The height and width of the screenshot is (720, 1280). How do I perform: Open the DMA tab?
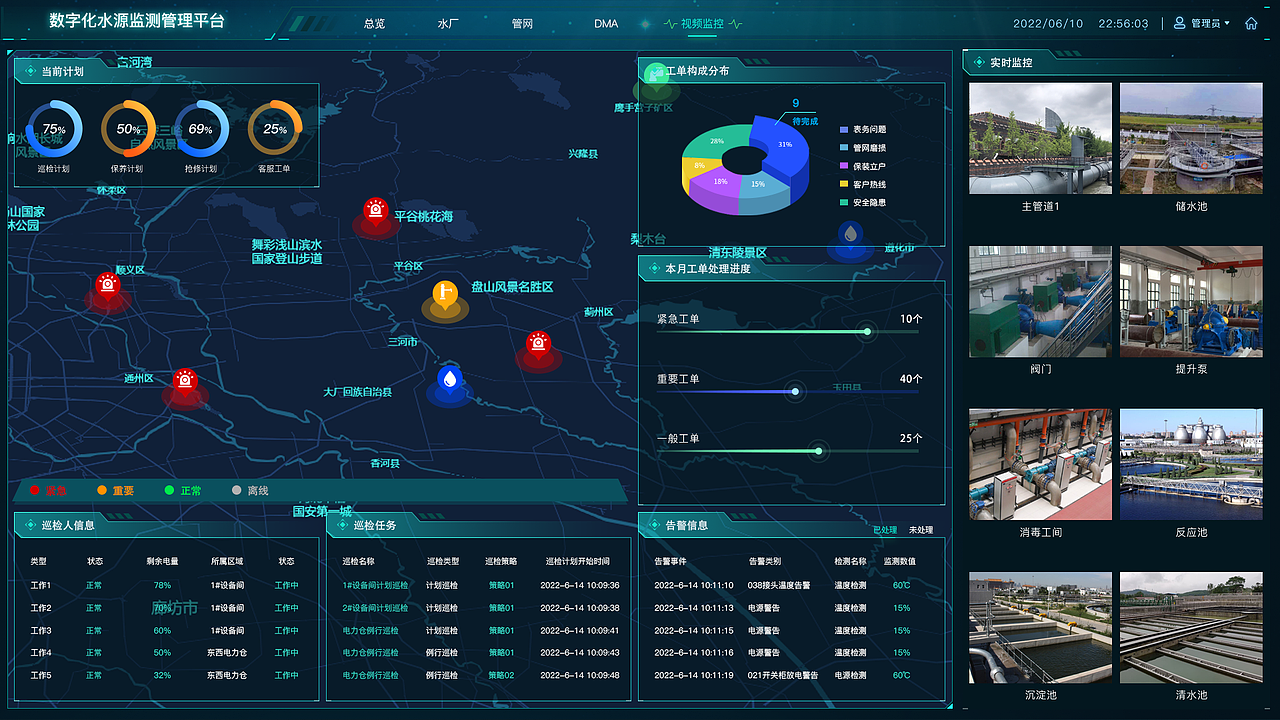(x=606, y=23)
